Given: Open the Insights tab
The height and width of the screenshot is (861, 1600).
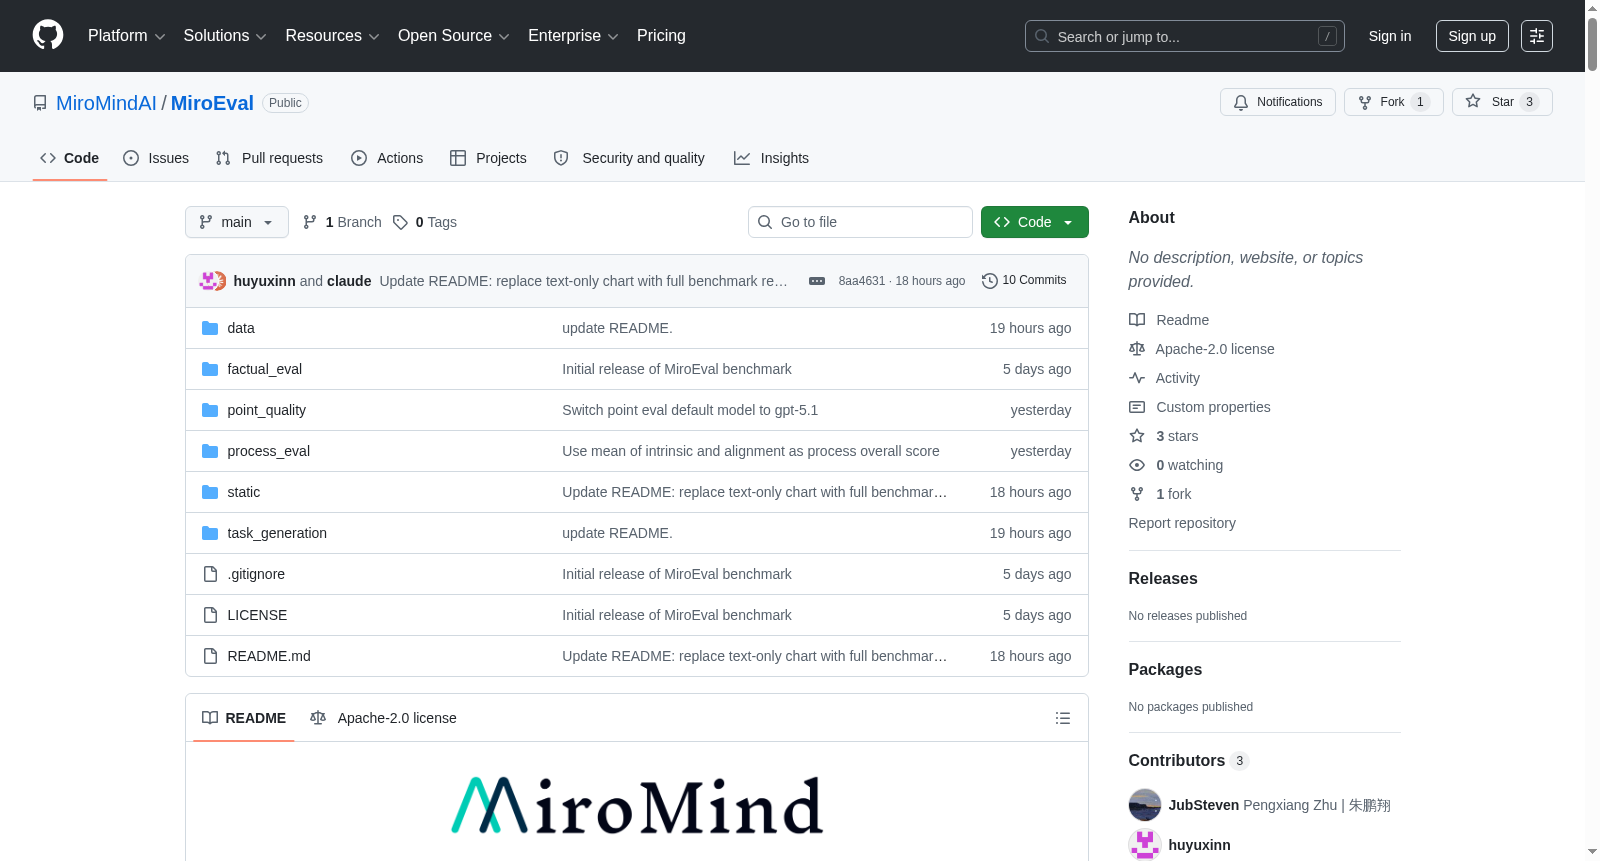Looking at the screenshot, I should [x=771, y=158].
